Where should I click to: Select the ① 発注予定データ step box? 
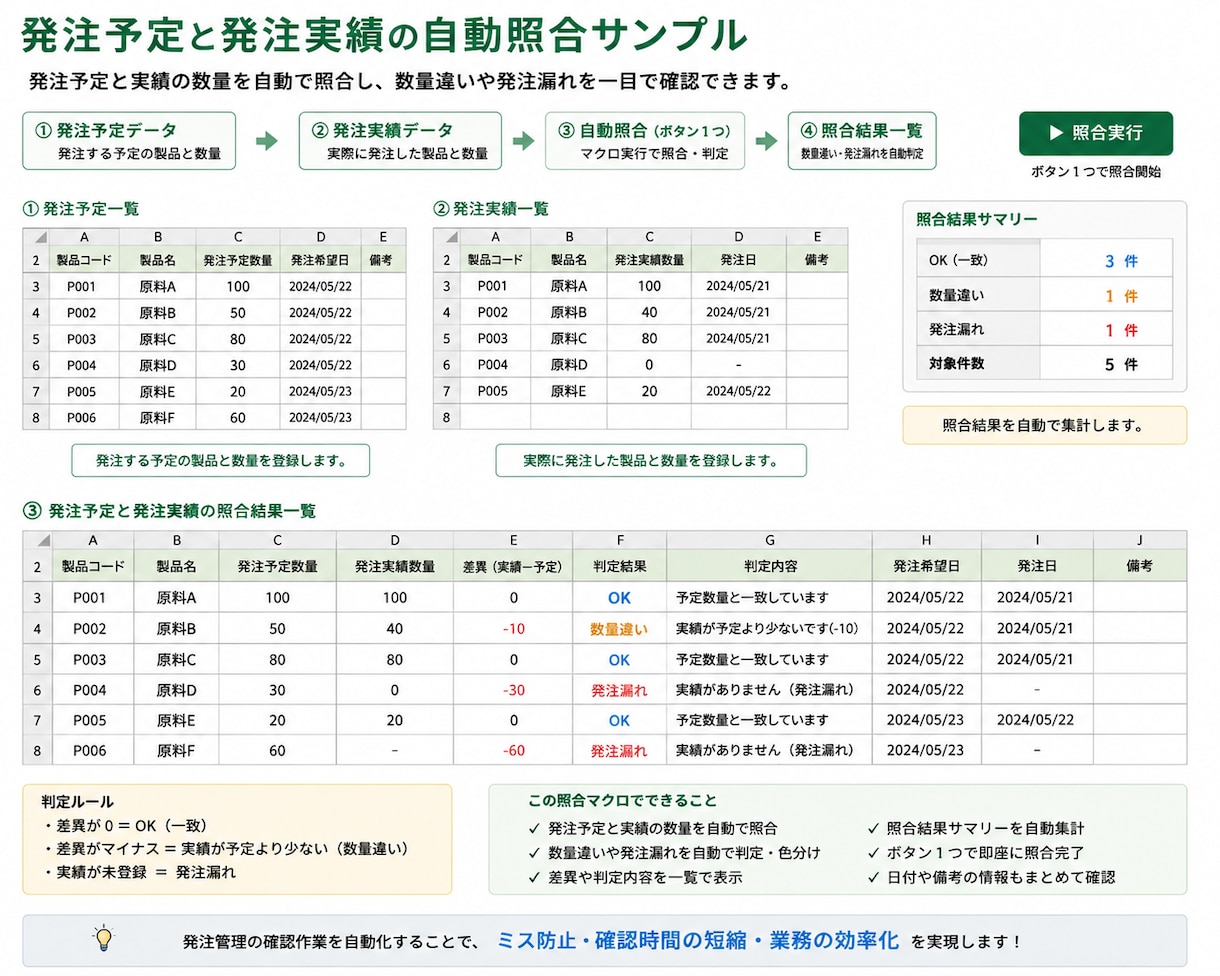[x=129, y=140]
